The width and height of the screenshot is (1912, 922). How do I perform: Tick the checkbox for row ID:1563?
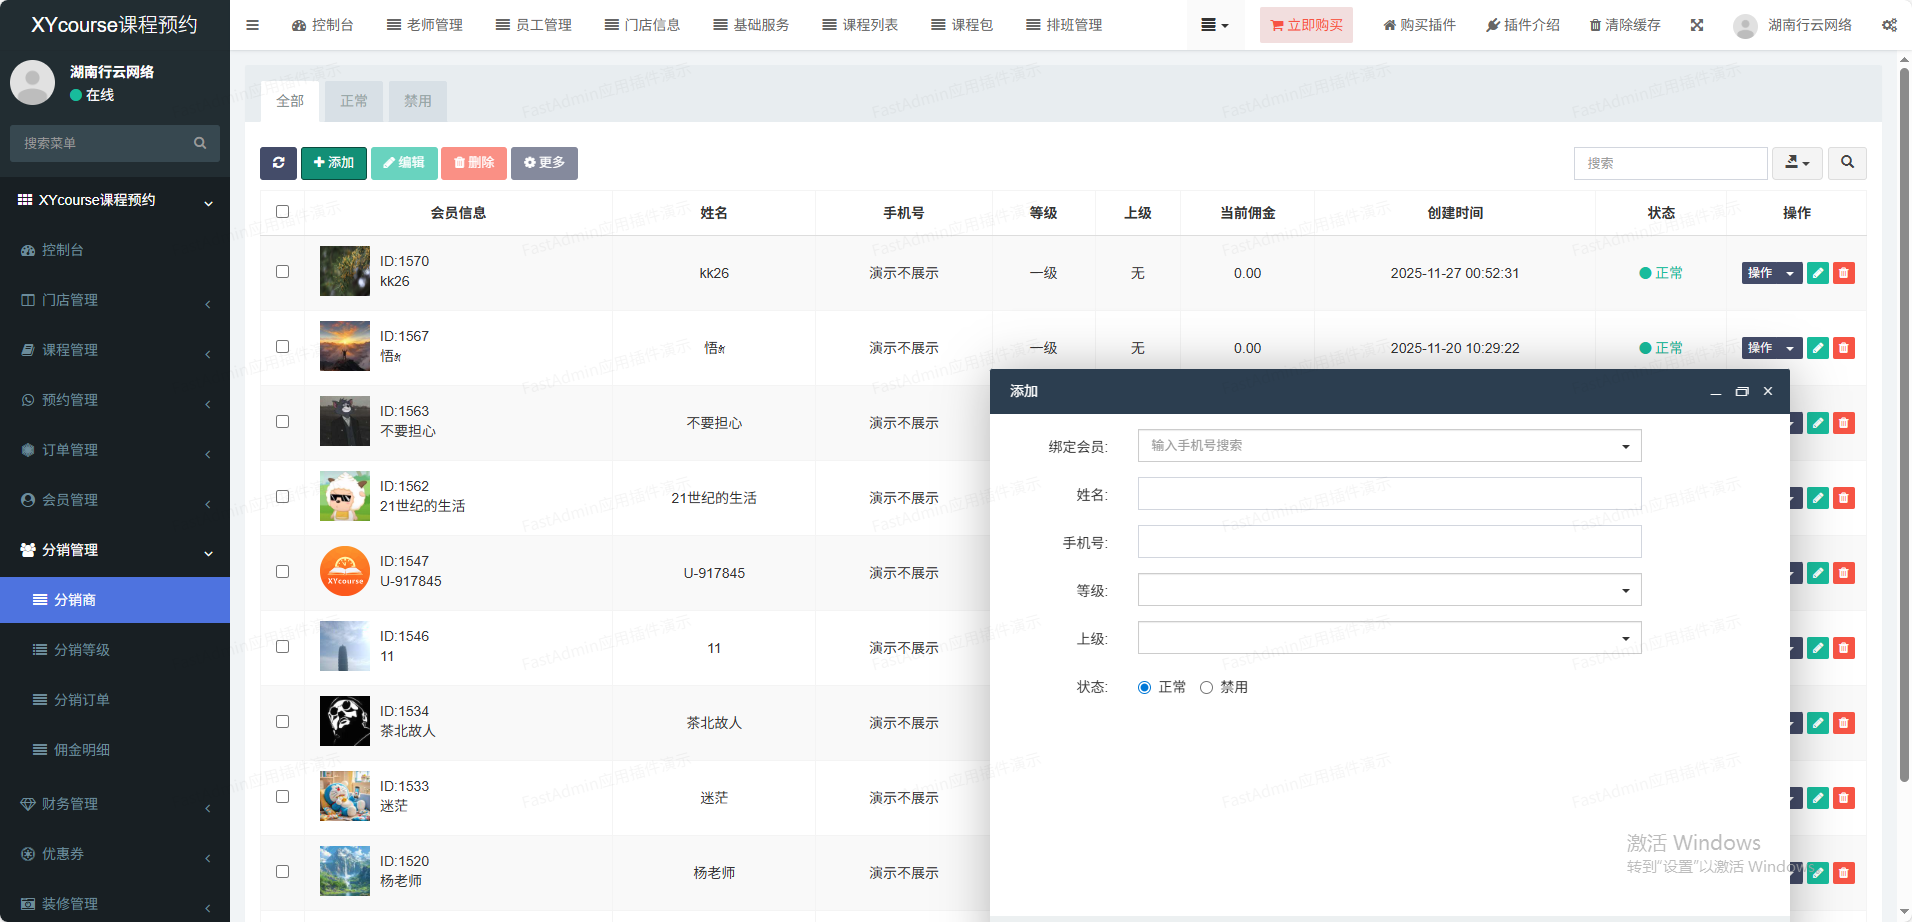click(282, 422)
